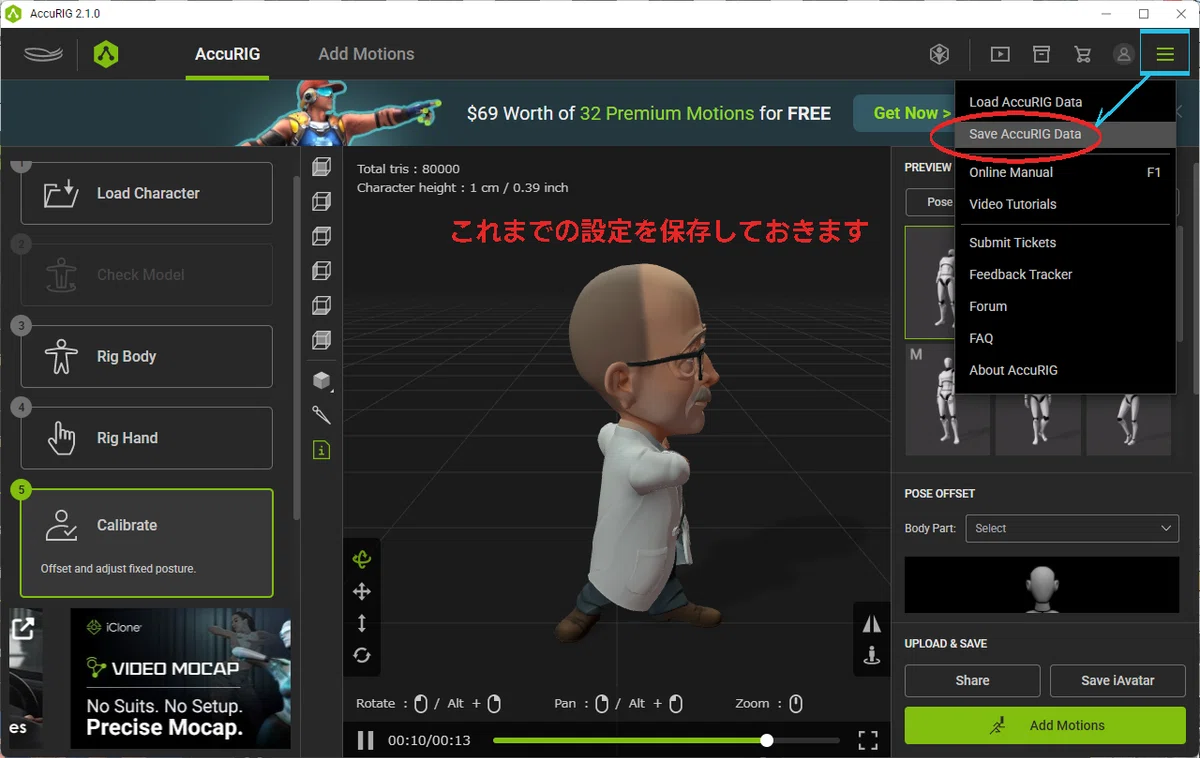Switch to the Add Motions tab
The image size is (1200, 758).
[366, 54]
